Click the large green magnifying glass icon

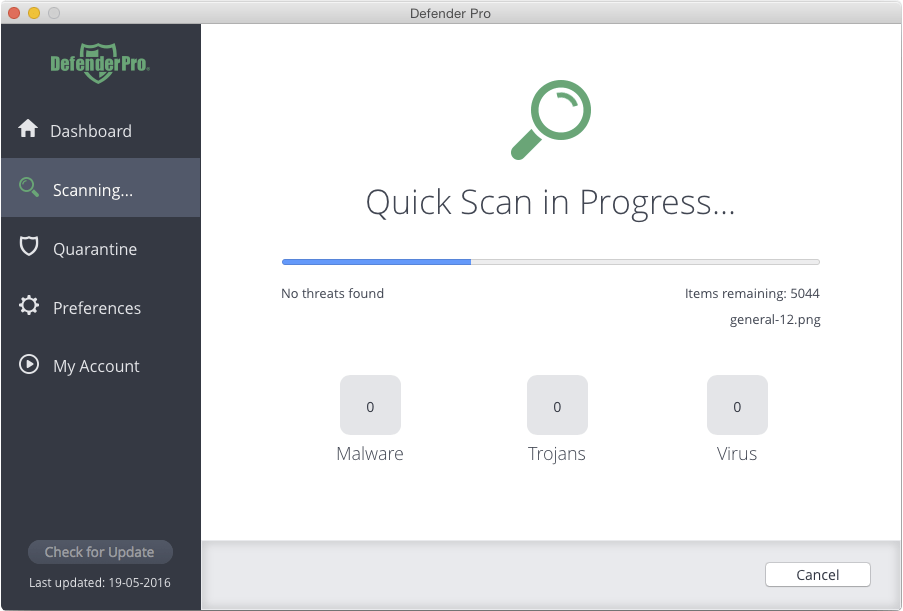point(551,120)
